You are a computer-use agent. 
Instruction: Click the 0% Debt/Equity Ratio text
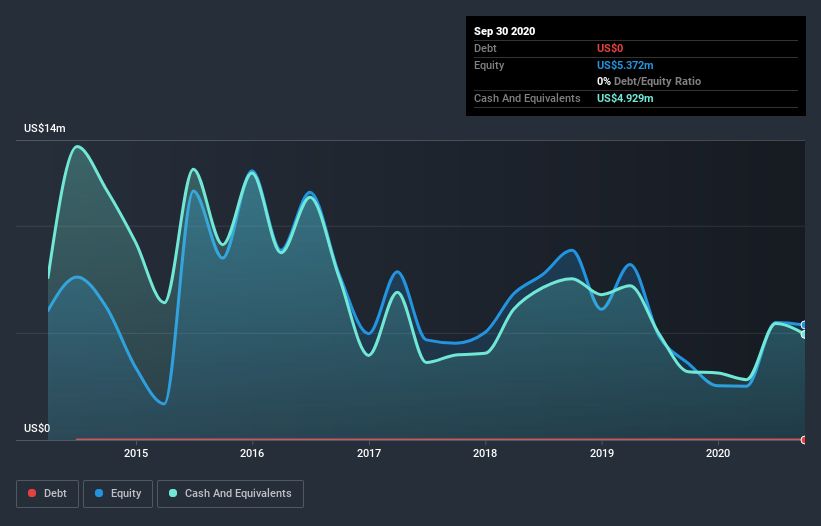(x=649, y=82)
